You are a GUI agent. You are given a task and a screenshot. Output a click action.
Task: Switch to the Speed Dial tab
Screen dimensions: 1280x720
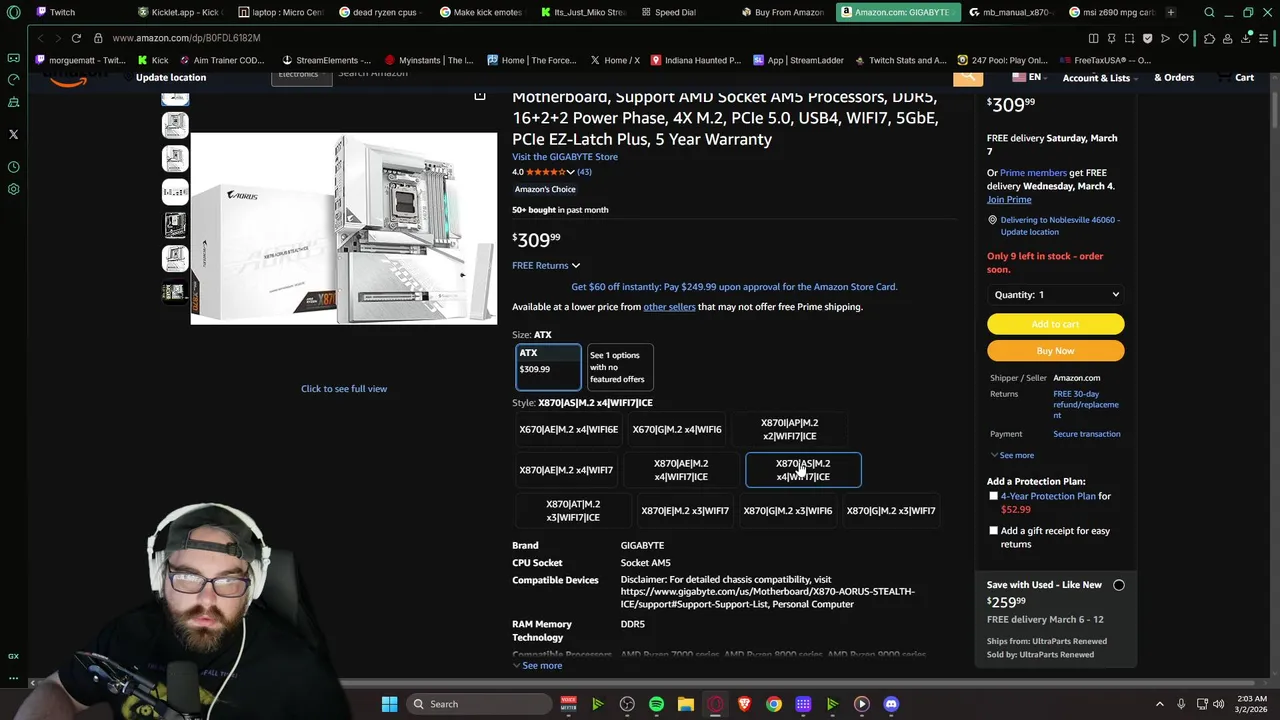tap(675, 12)
